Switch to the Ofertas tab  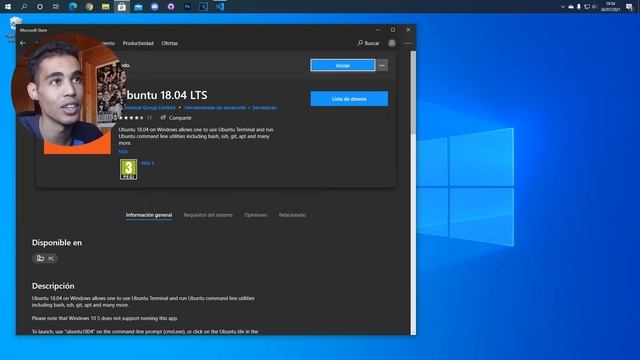pyautogui.click(x=169, y=43)
